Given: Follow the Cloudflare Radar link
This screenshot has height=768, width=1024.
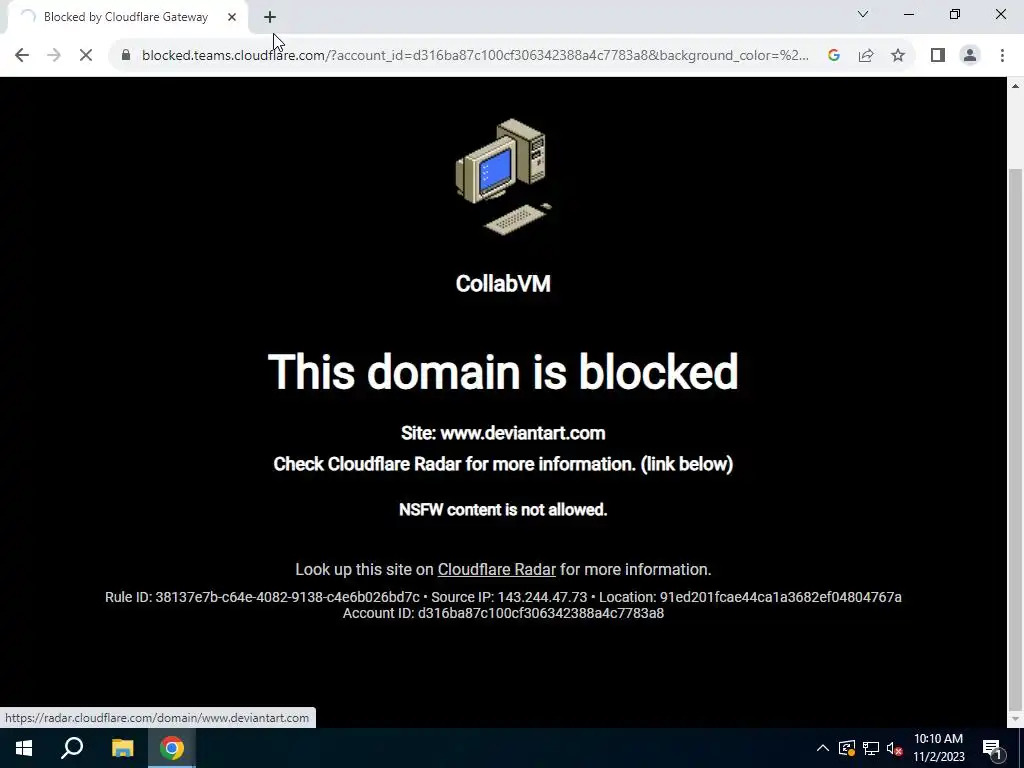Looking at the screenshot, I should tap(496, 569).
